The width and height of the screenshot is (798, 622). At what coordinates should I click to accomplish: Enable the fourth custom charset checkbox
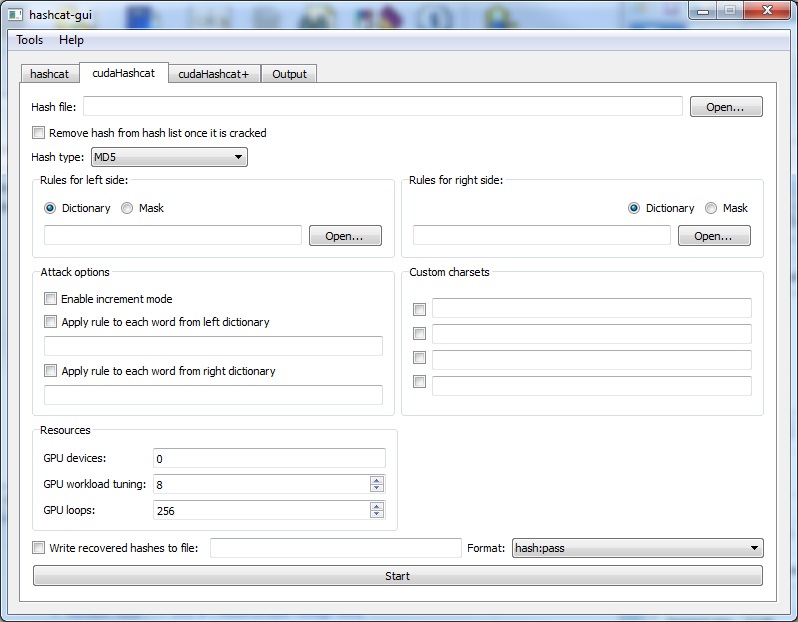point(419,381)
